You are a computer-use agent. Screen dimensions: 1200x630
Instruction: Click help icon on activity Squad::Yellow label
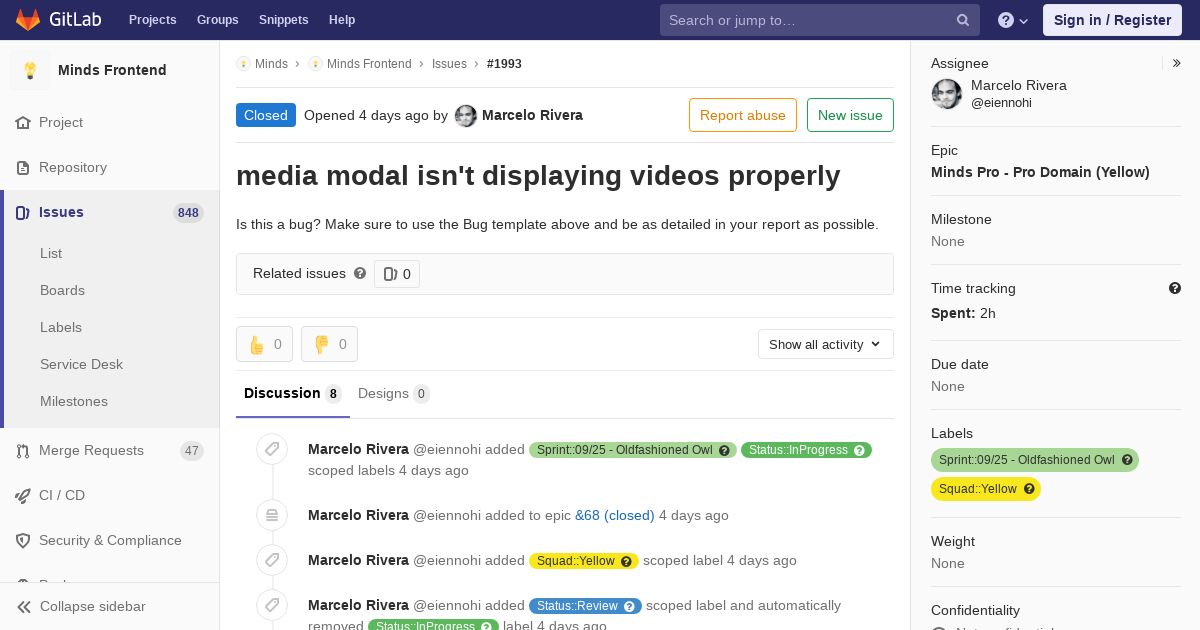click(x=627, y=561)
